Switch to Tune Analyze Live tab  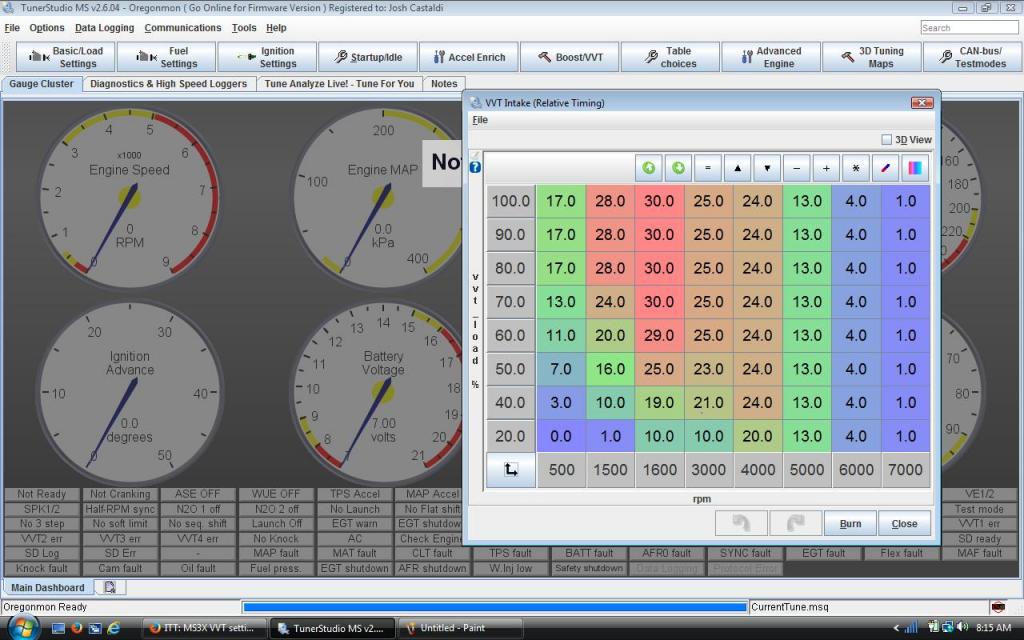[x=339, y=84]
